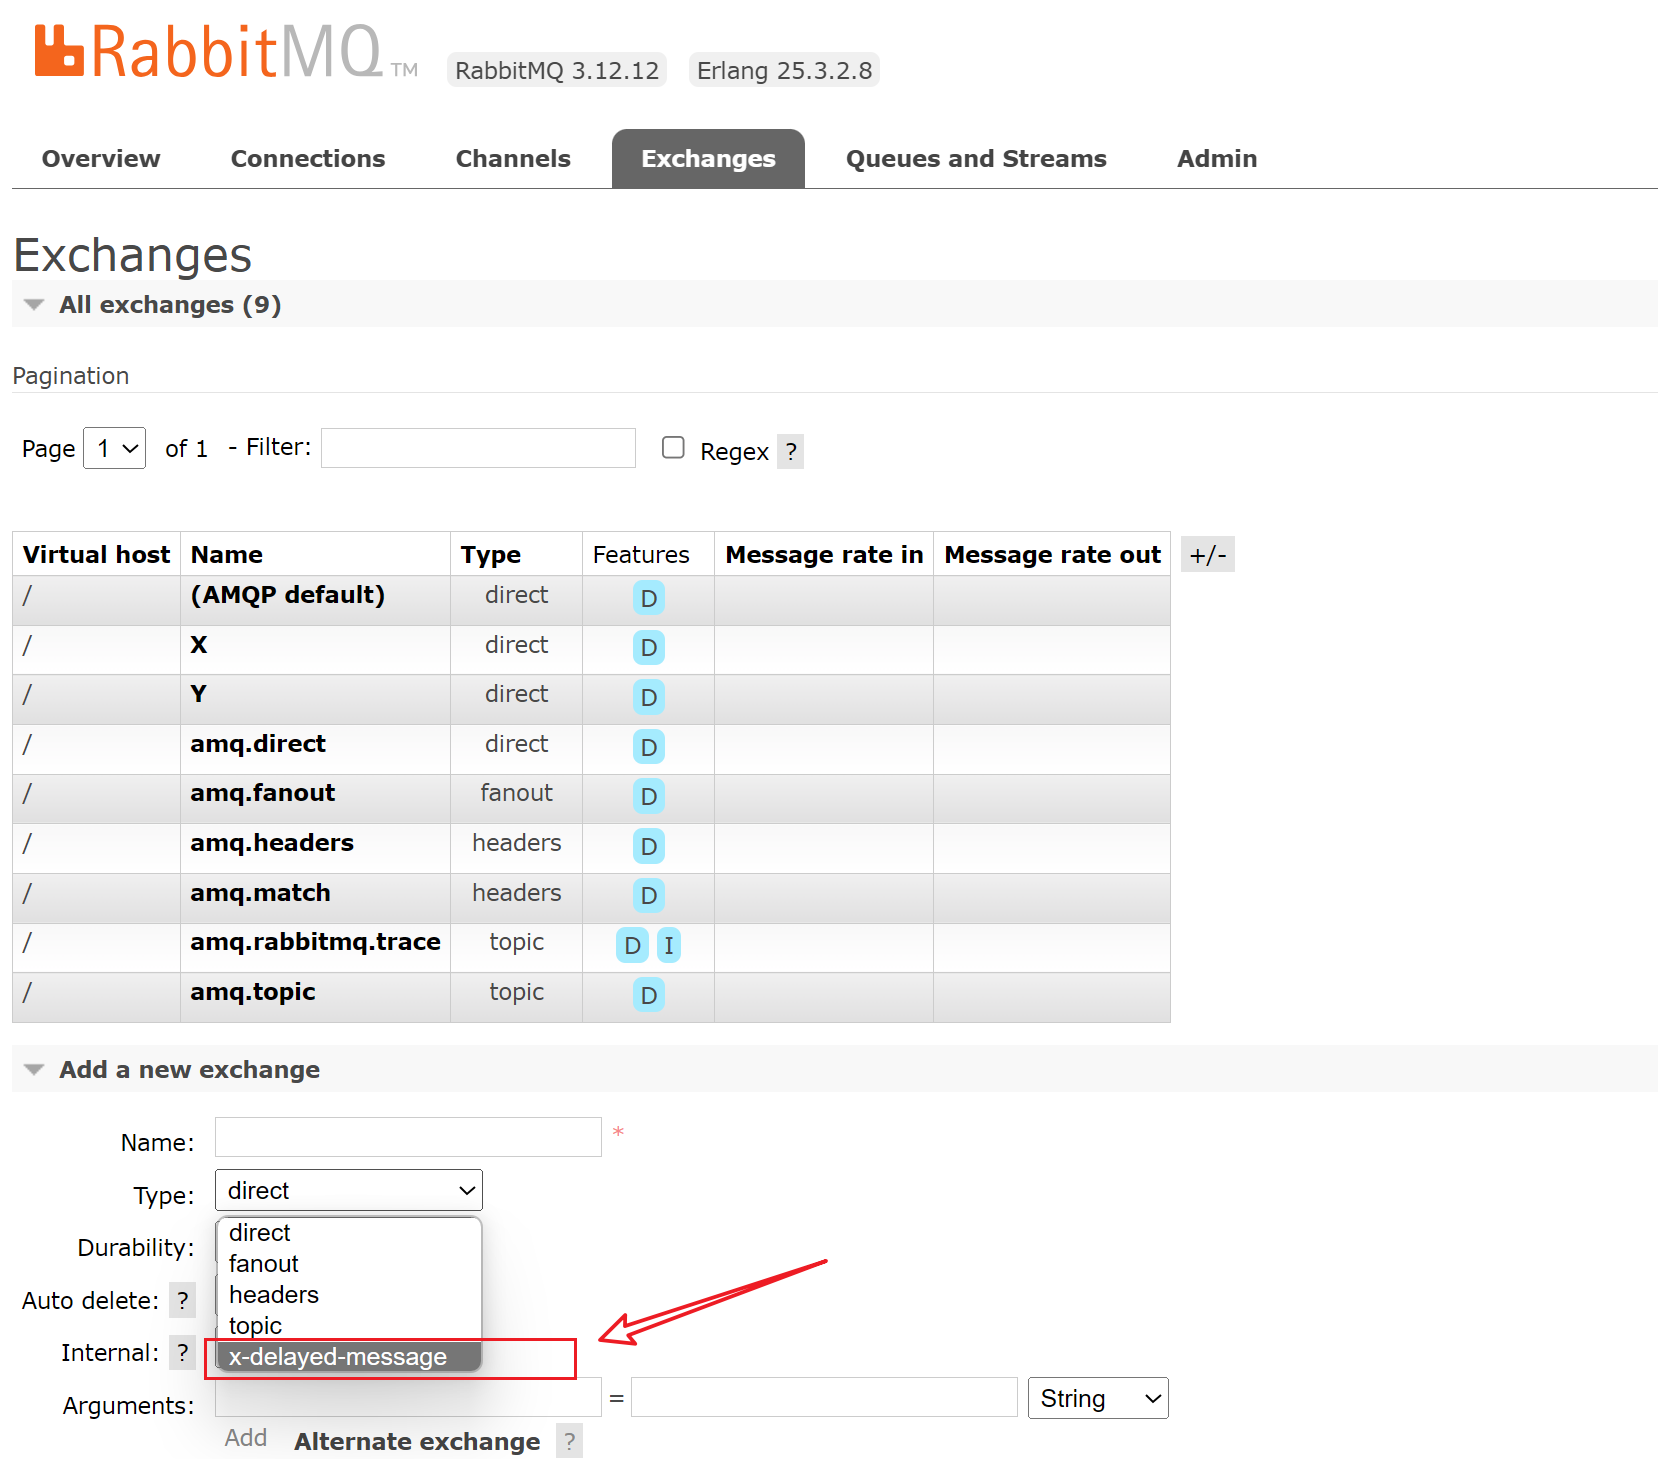Image resolution: width=1658 pixels, height=1459 pixels.
Task: Select headers in the Type list
Action: point(349,1295)
